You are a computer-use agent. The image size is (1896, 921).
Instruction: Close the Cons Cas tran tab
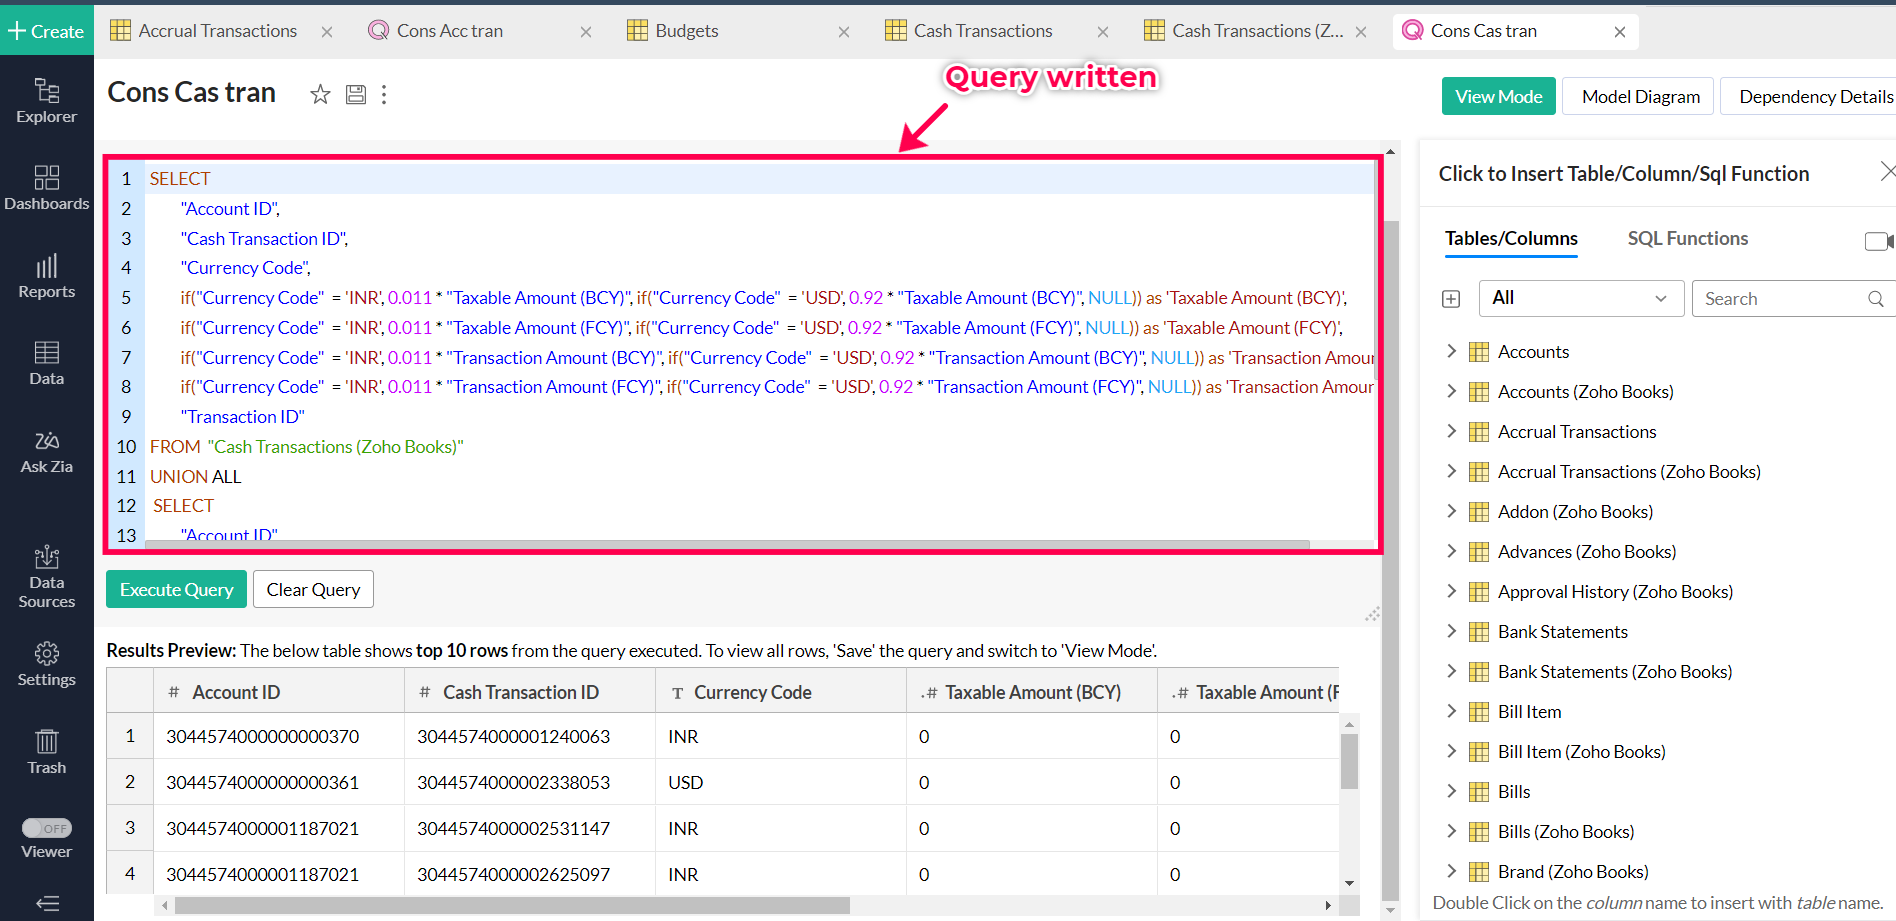pyautogui.click(x=1620, y=32)
